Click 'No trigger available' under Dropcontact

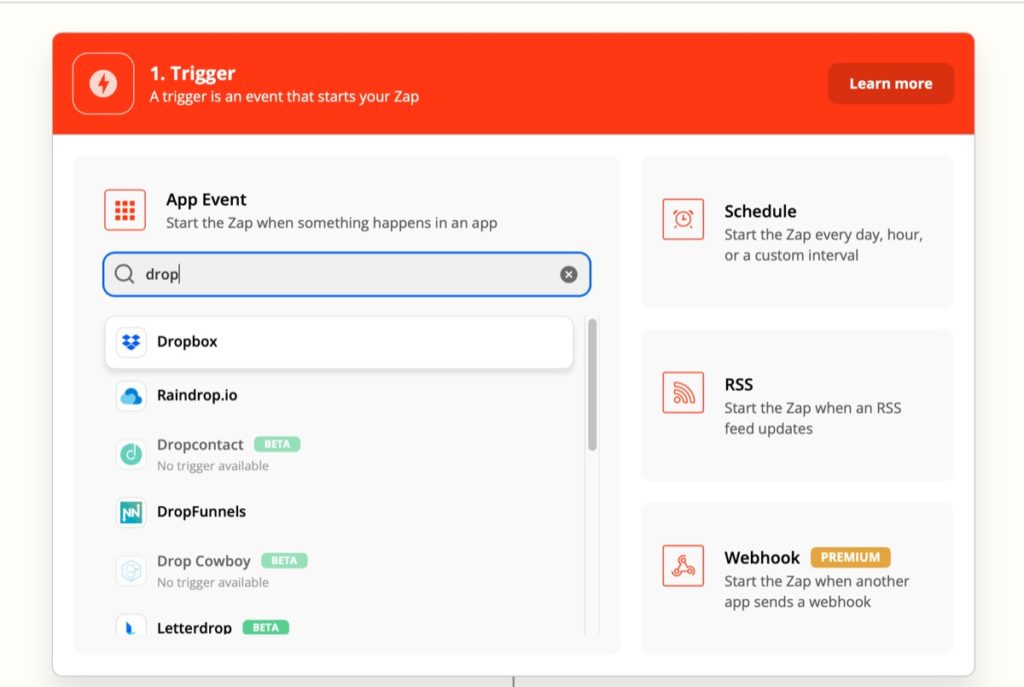(x=213, y=466)
